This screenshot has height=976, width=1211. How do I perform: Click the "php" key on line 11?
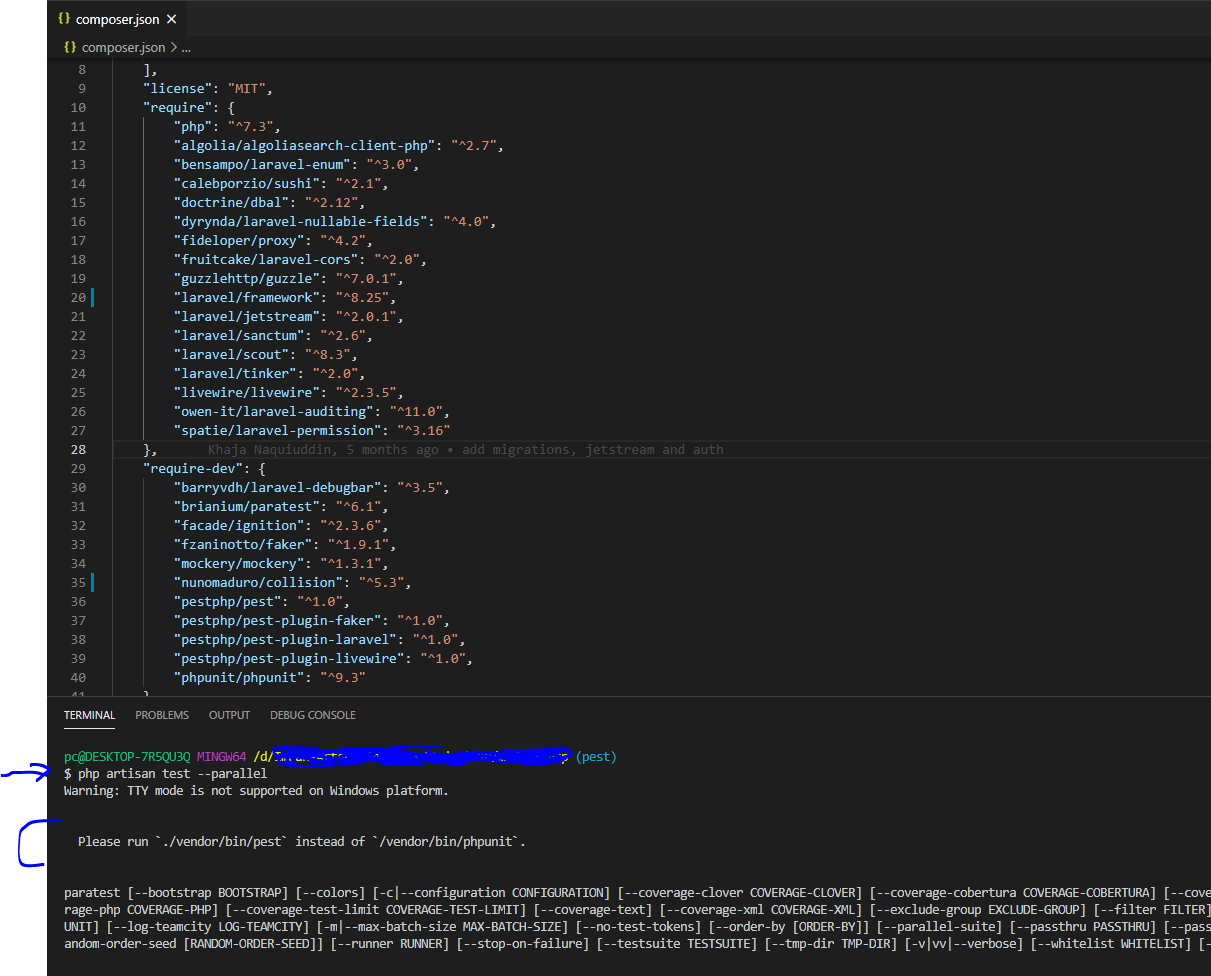[193, 126]
